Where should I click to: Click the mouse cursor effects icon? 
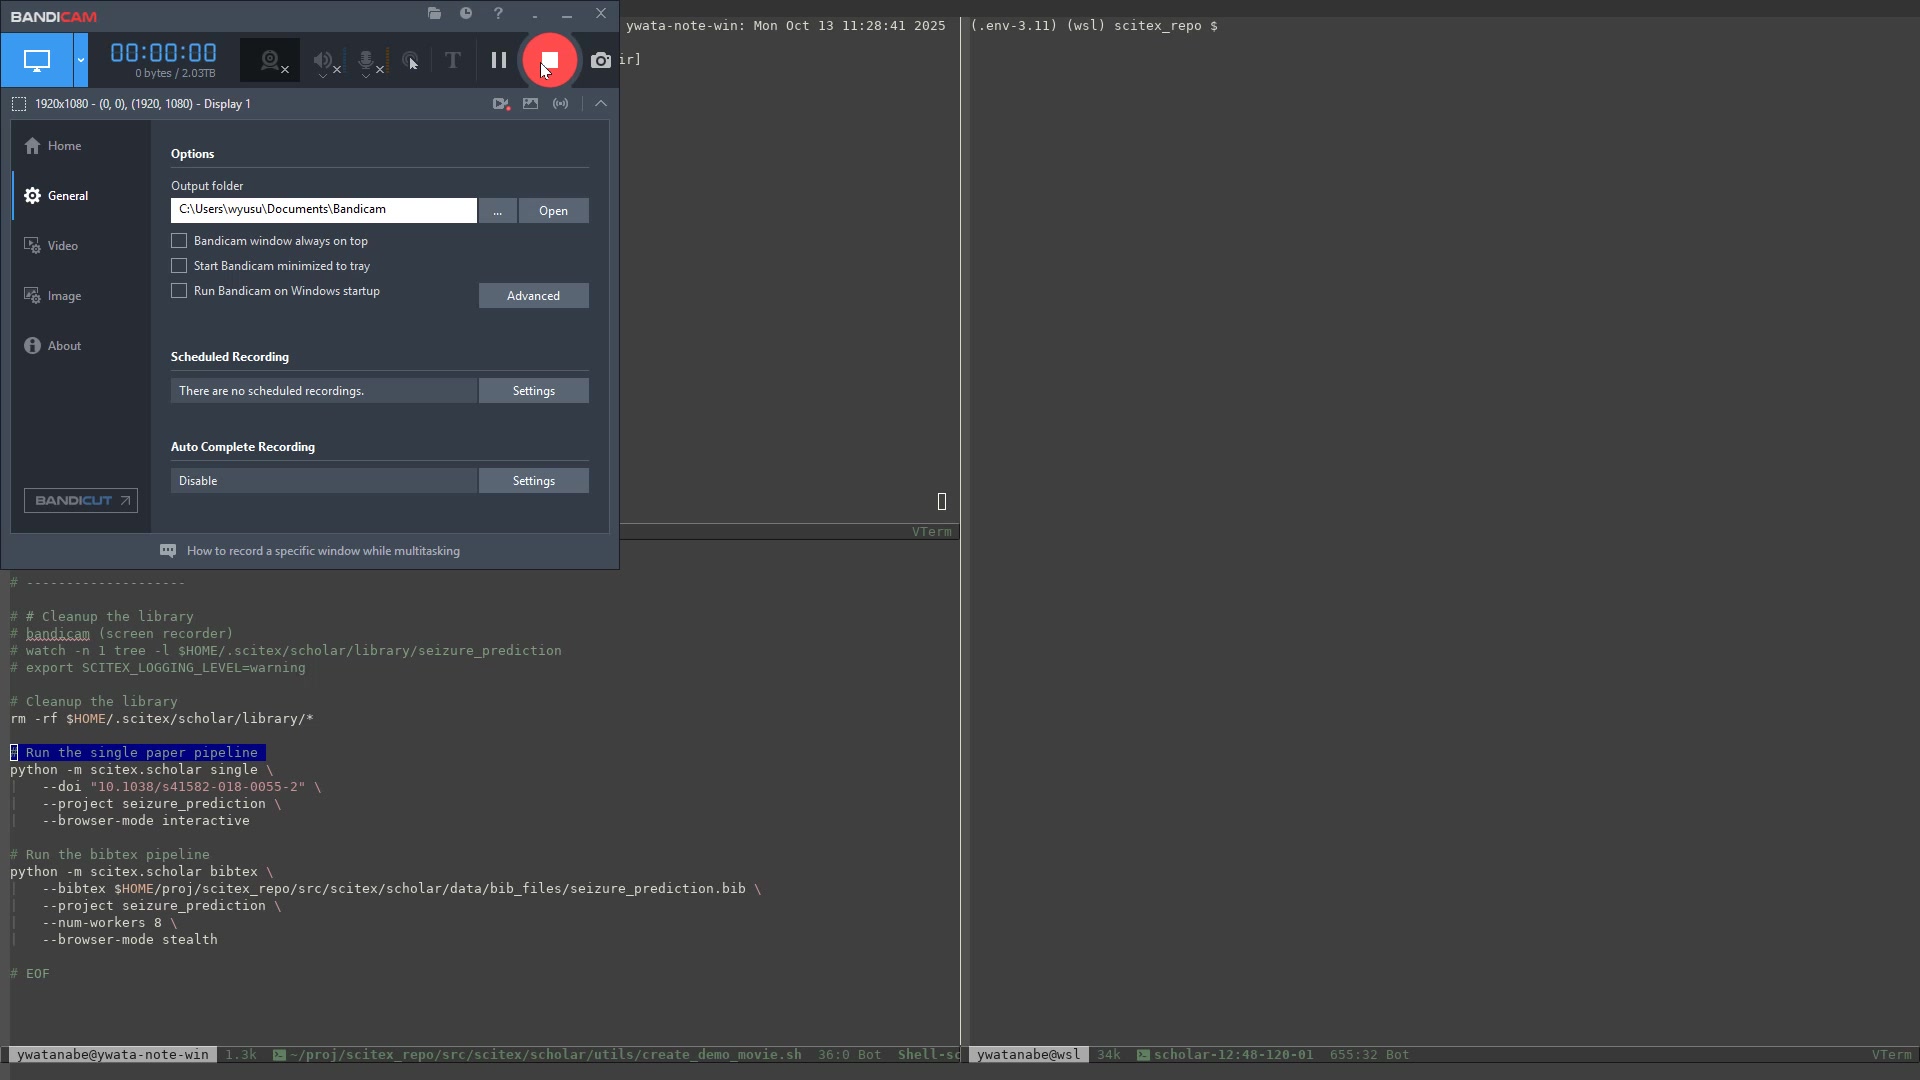pyautogui.click(x=410, y=60)
